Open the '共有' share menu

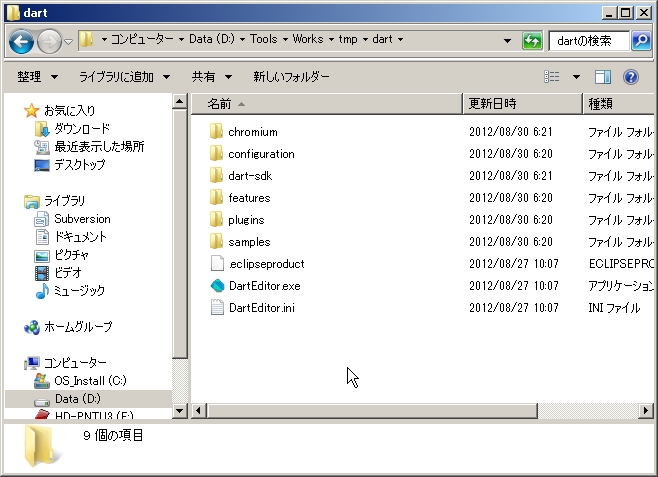coord(212,77)
